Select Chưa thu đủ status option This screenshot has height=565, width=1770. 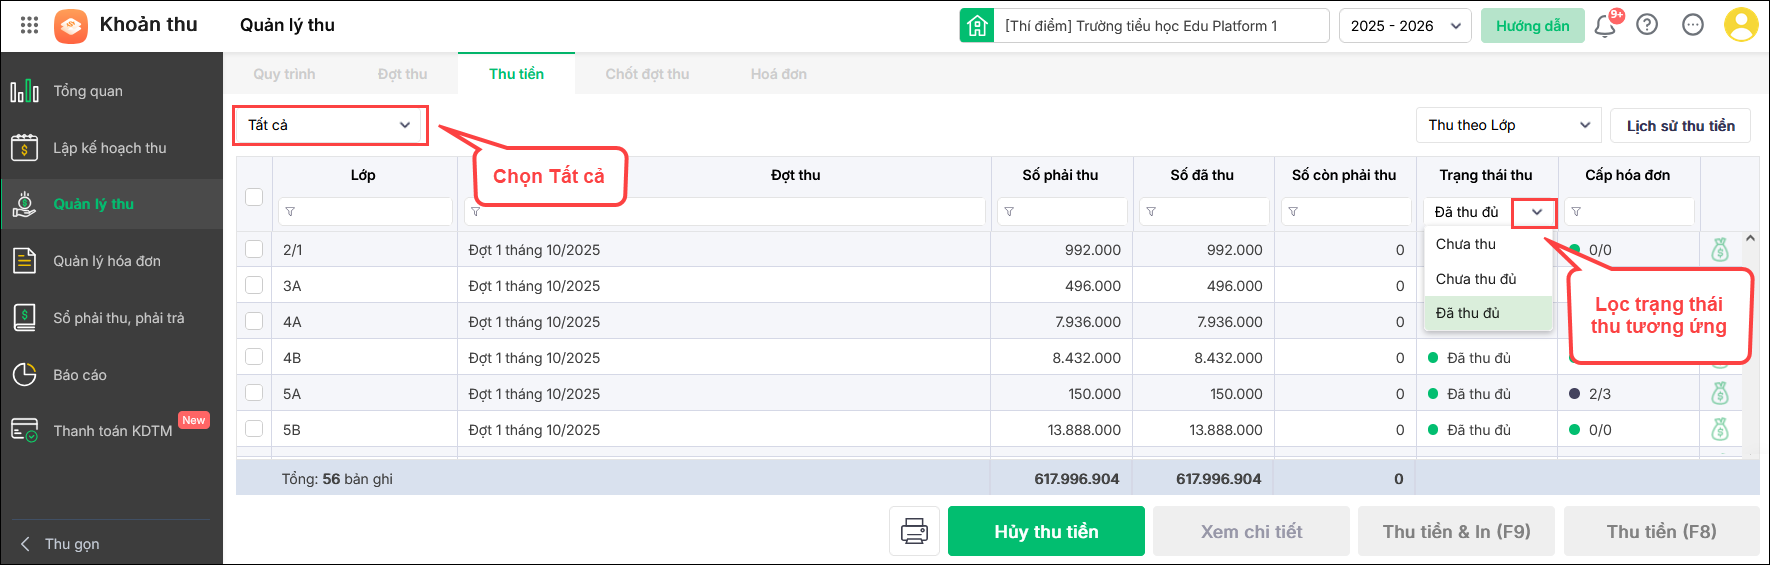[x=1476, y=279]
